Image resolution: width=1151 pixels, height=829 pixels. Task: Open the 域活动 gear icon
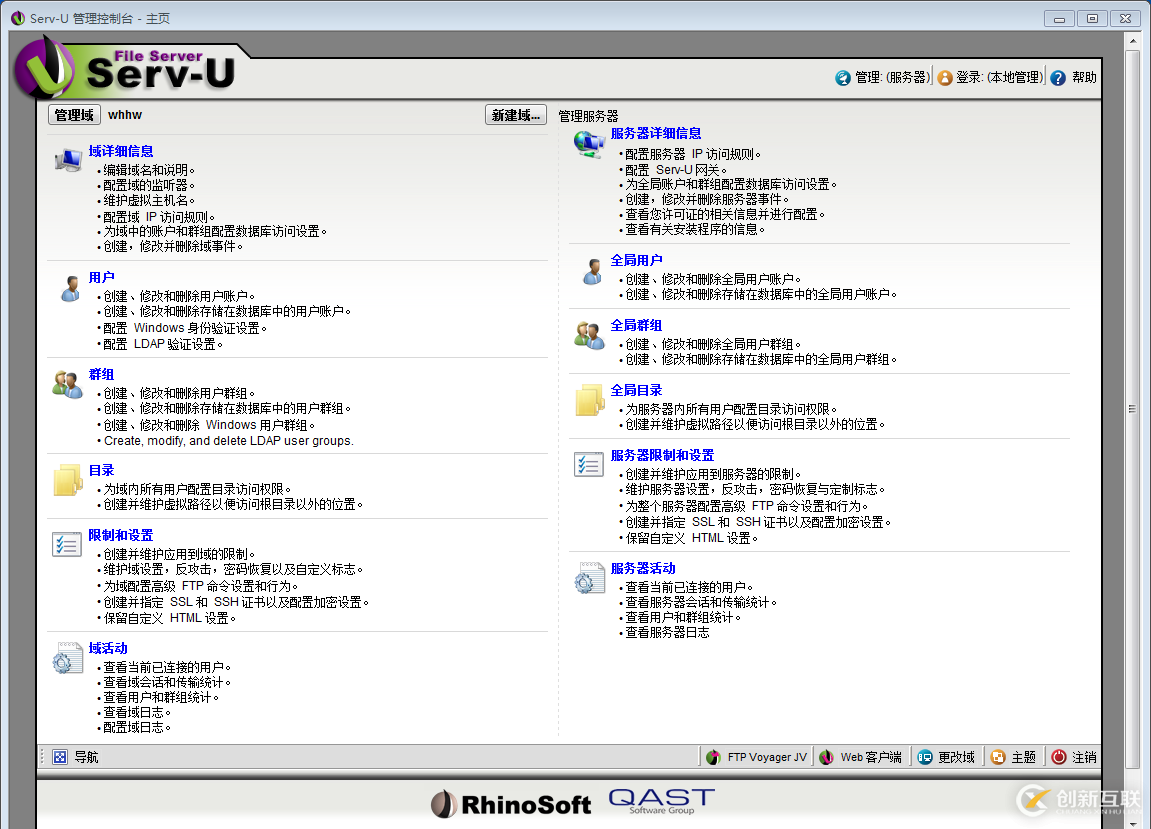[x=67, y=658]
